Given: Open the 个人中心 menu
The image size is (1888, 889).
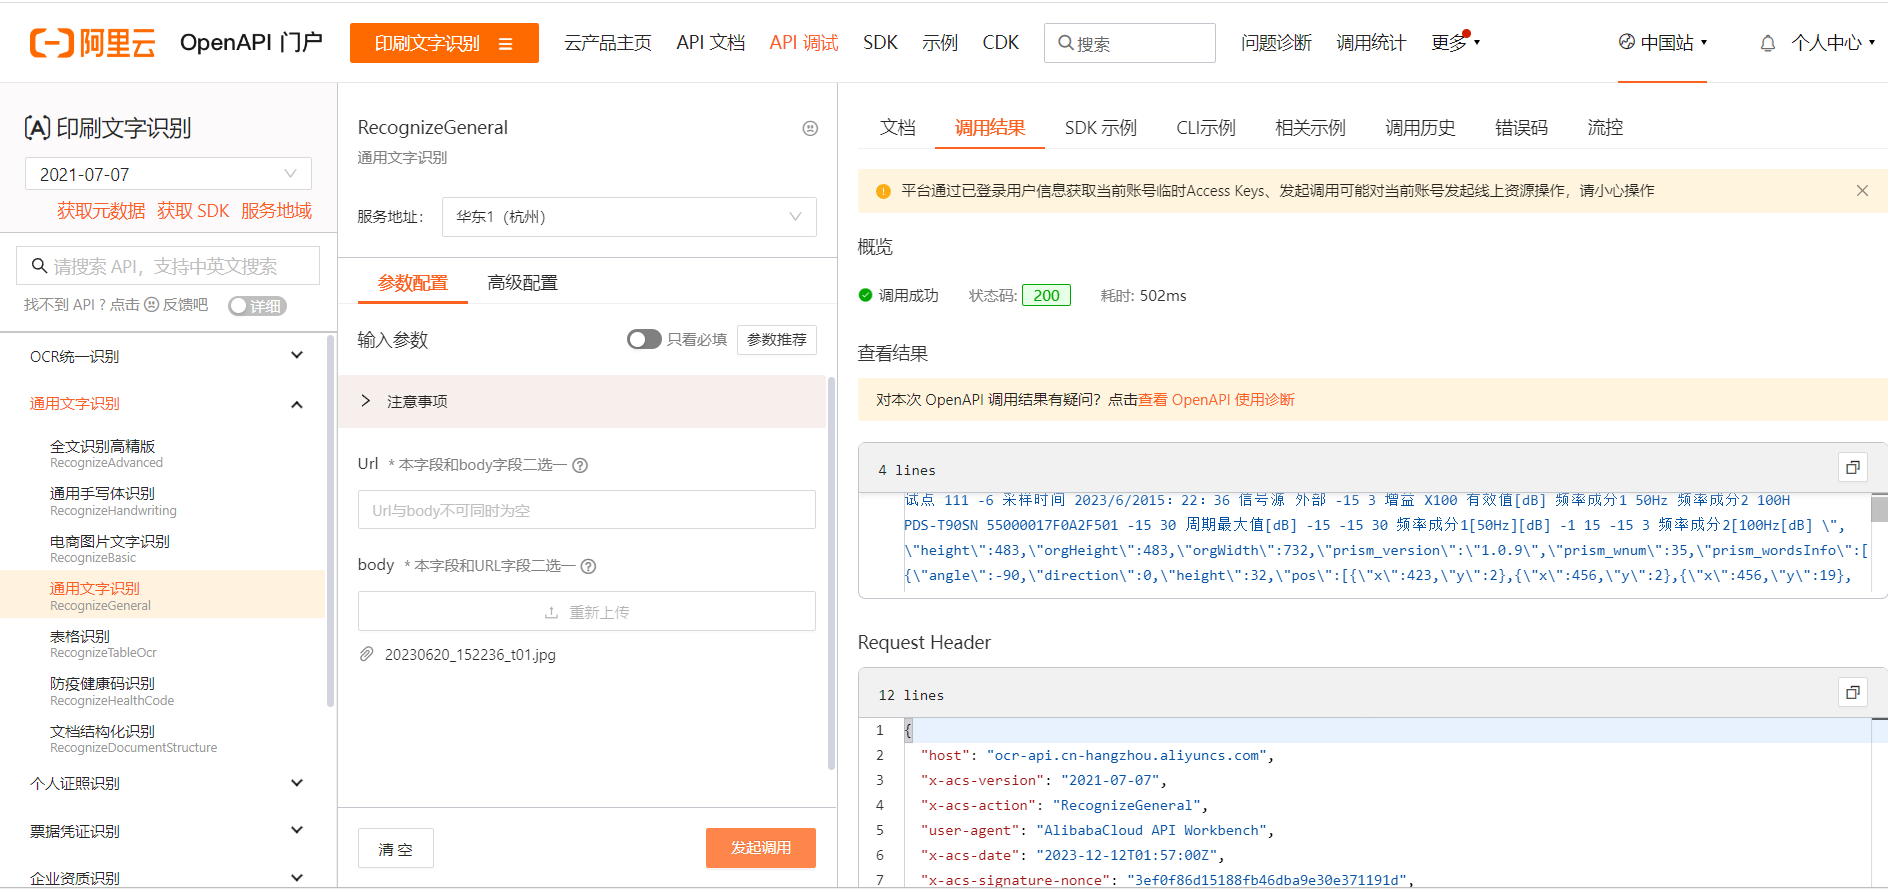Looking at the screenshot, I should [x=1832, y=43].
